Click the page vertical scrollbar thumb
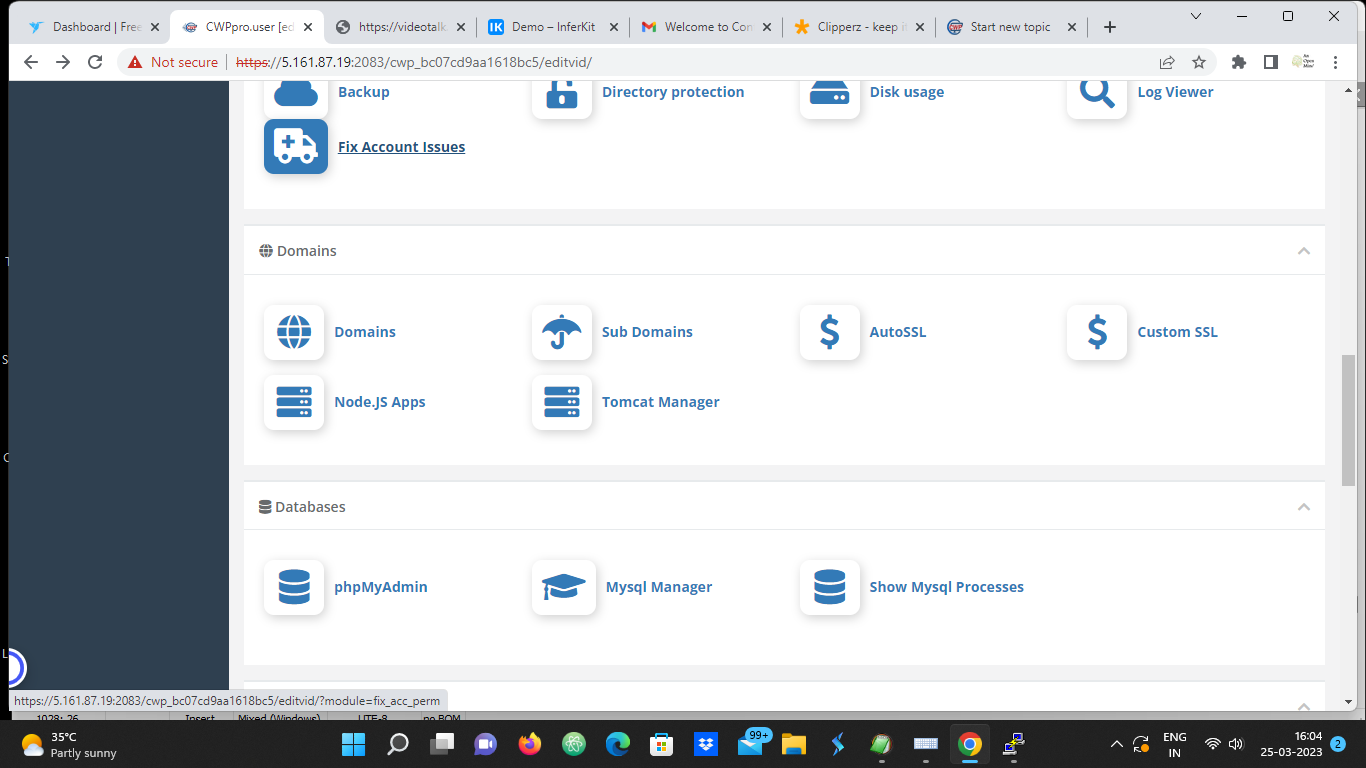The height and width of the screenshot is (768, 1366). (x=1349, y=420)
